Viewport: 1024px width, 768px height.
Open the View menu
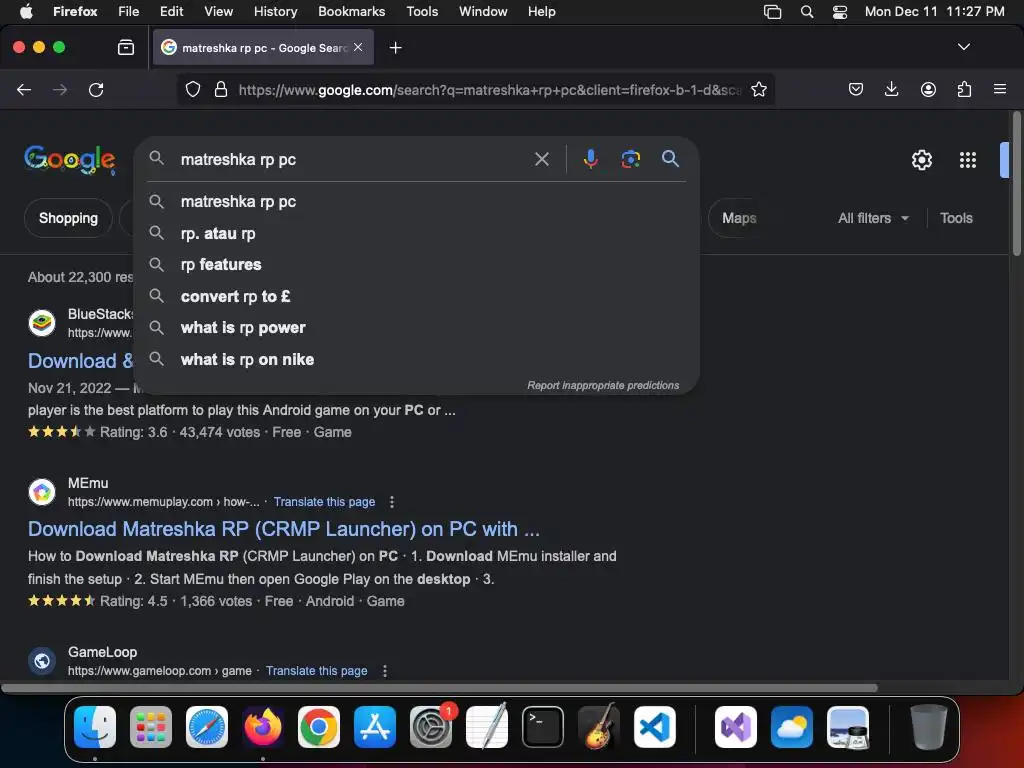point(218,12)
